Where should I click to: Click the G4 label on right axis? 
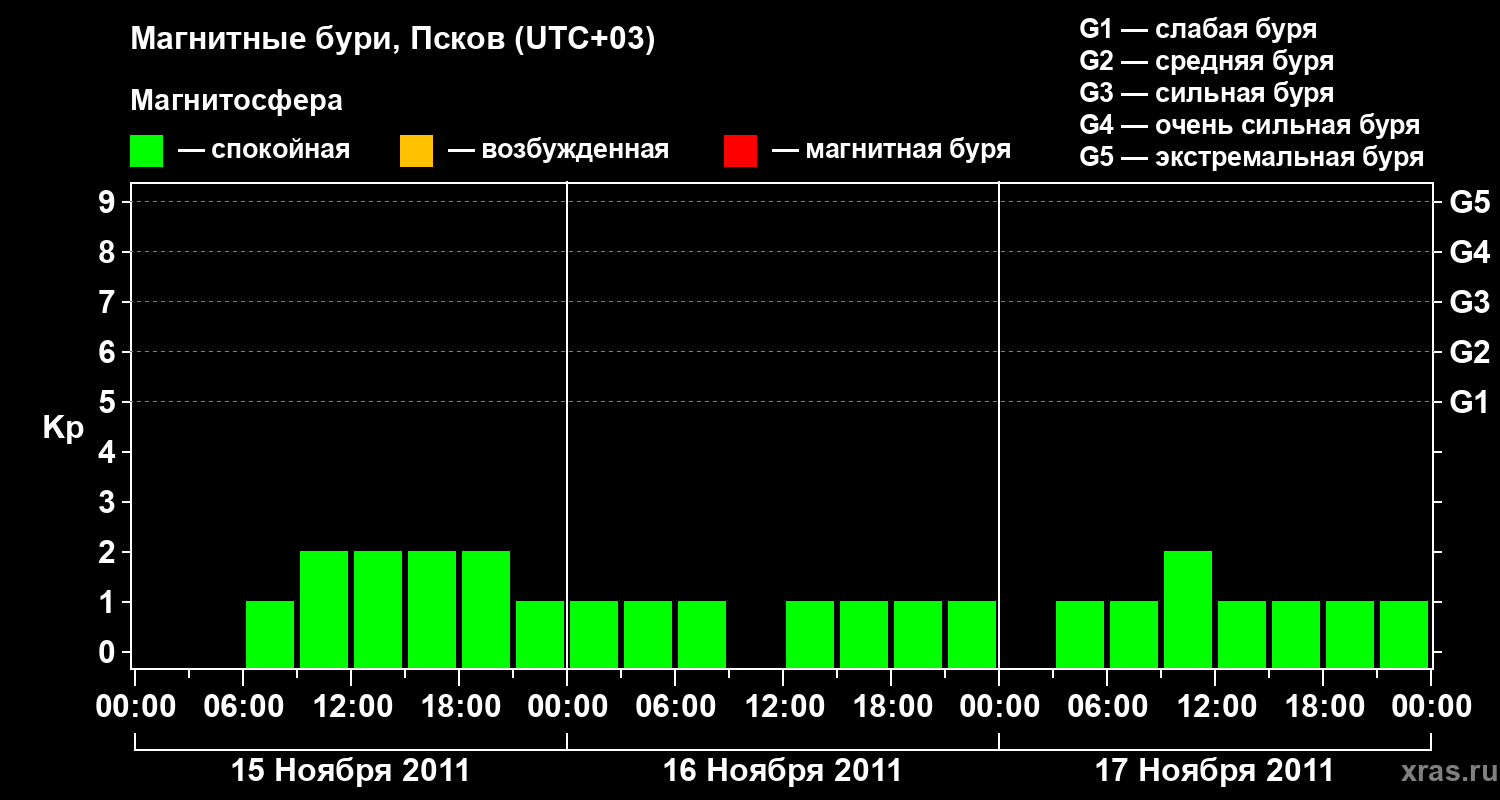click(1469, 252)
